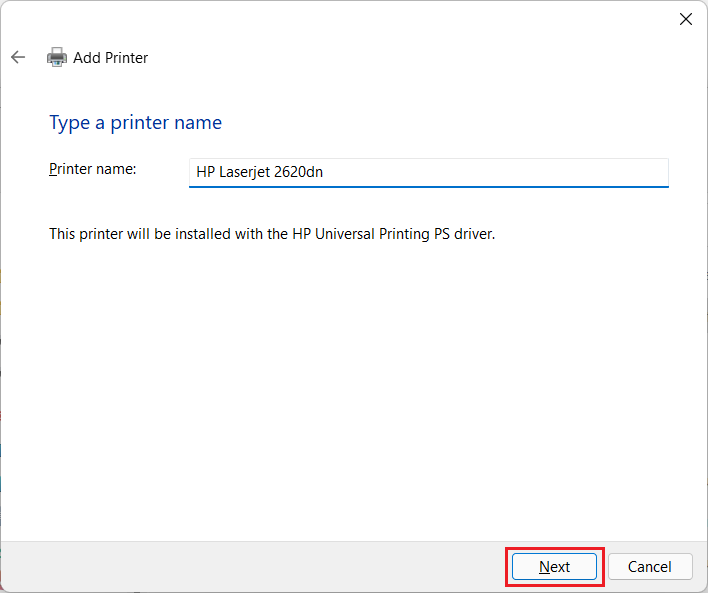Place cursor on "2620dn" in name field
The width and height of the screenshot is (708, 593).
(300, 172)
